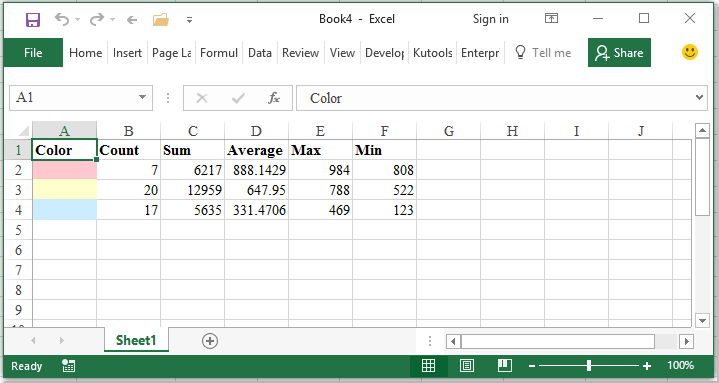Click the Share button
Screen dimensions: 719x383
point(619,53)
